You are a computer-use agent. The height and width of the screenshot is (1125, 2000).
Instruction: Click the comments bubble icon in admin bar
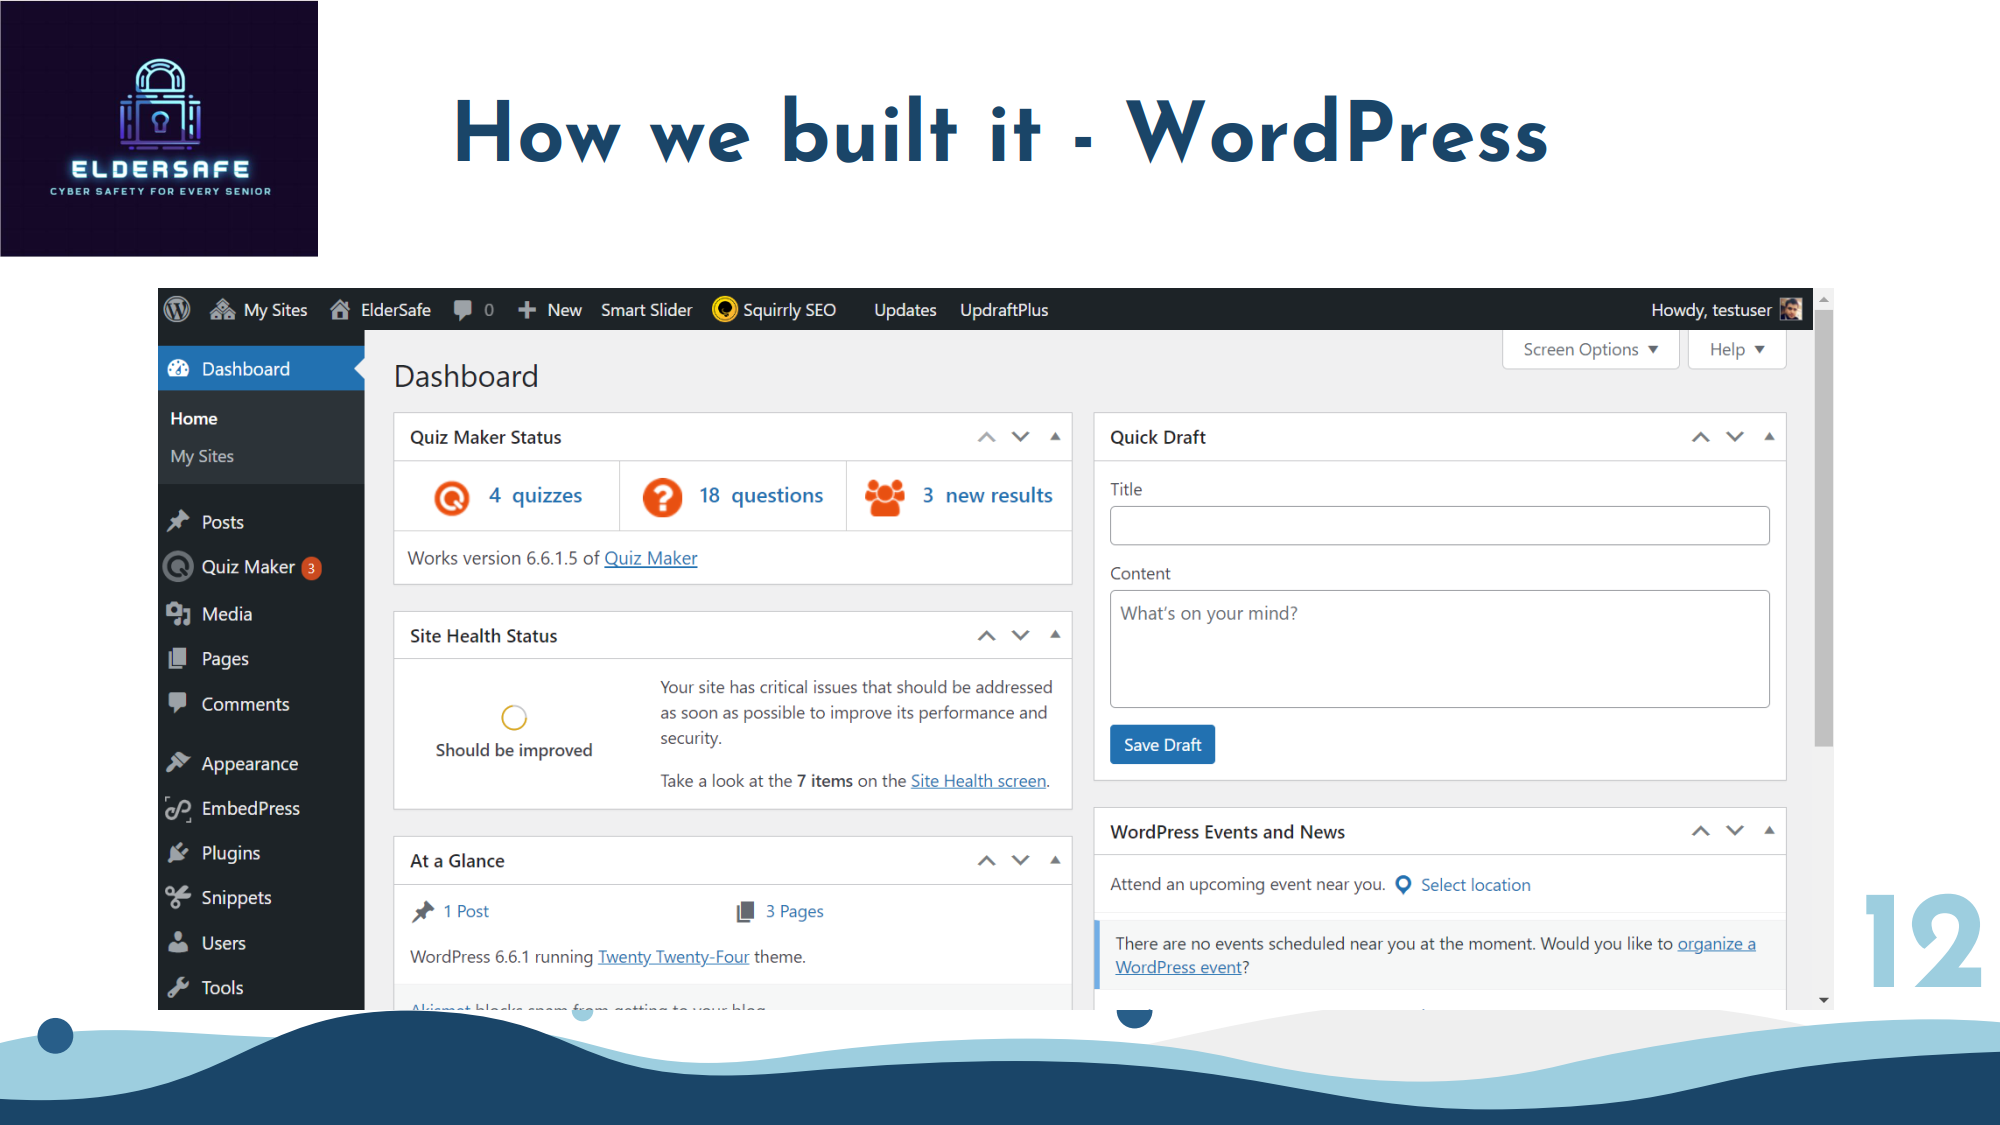click(x=463, y=310)
